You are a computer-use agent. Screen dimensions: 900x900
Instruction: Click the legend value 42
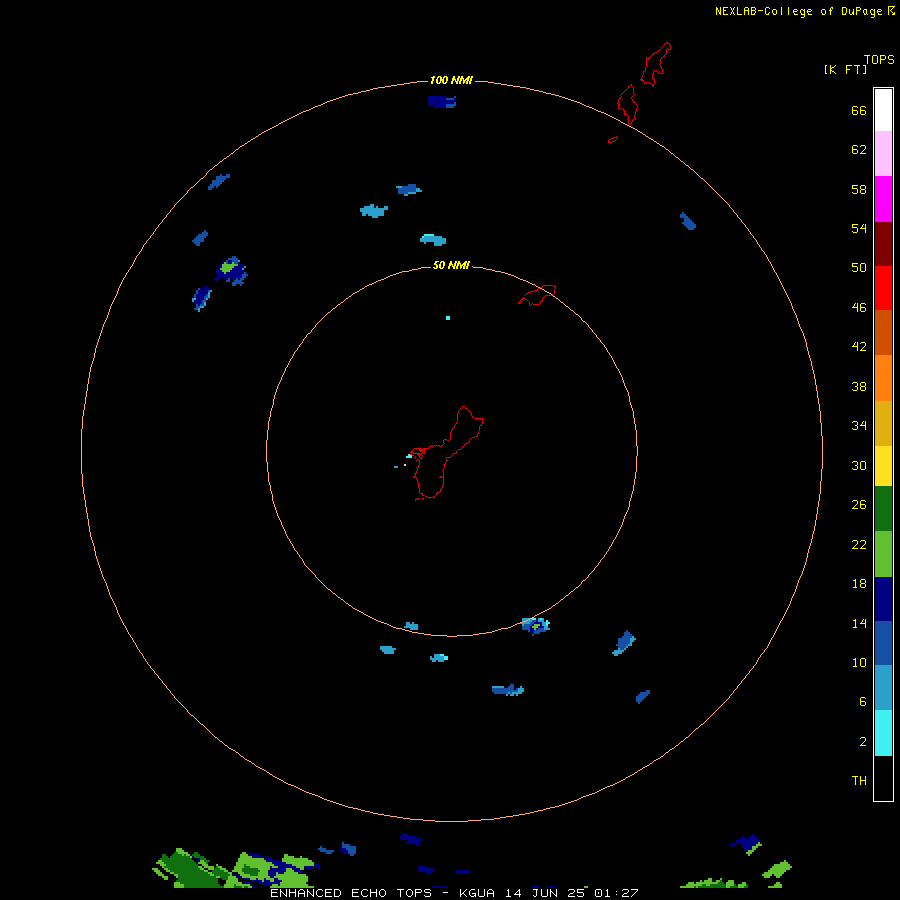(859, 346)
